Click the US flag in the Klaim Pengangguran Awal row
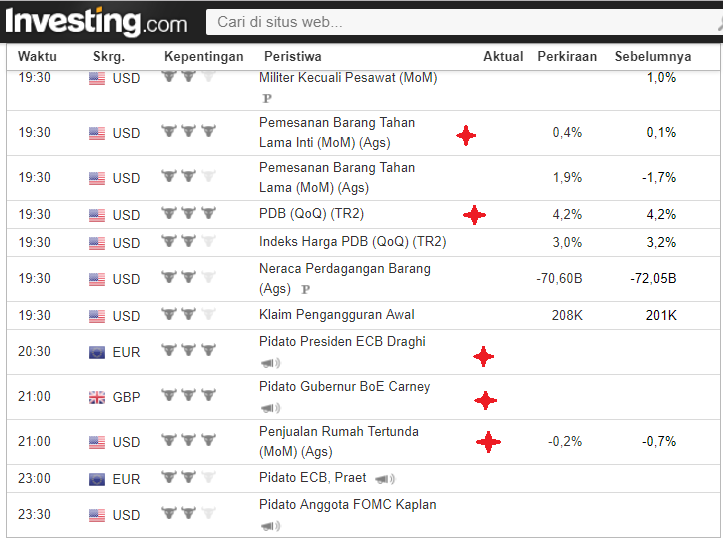The width and height of the screenshot is (723, 543). tap(97, 316)
